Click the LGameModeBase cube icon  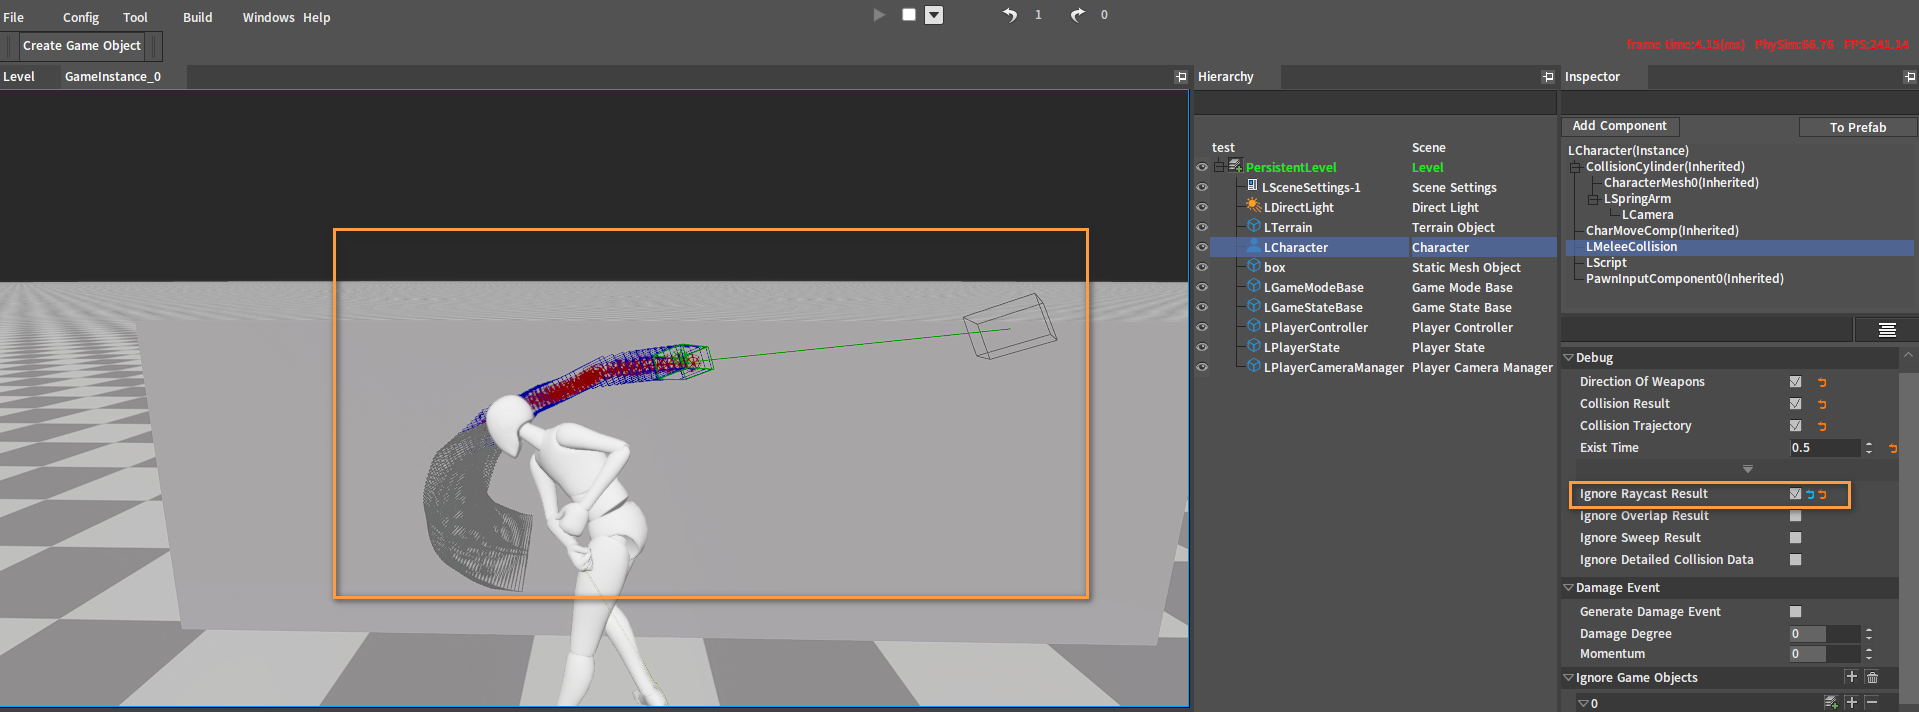1253,286
